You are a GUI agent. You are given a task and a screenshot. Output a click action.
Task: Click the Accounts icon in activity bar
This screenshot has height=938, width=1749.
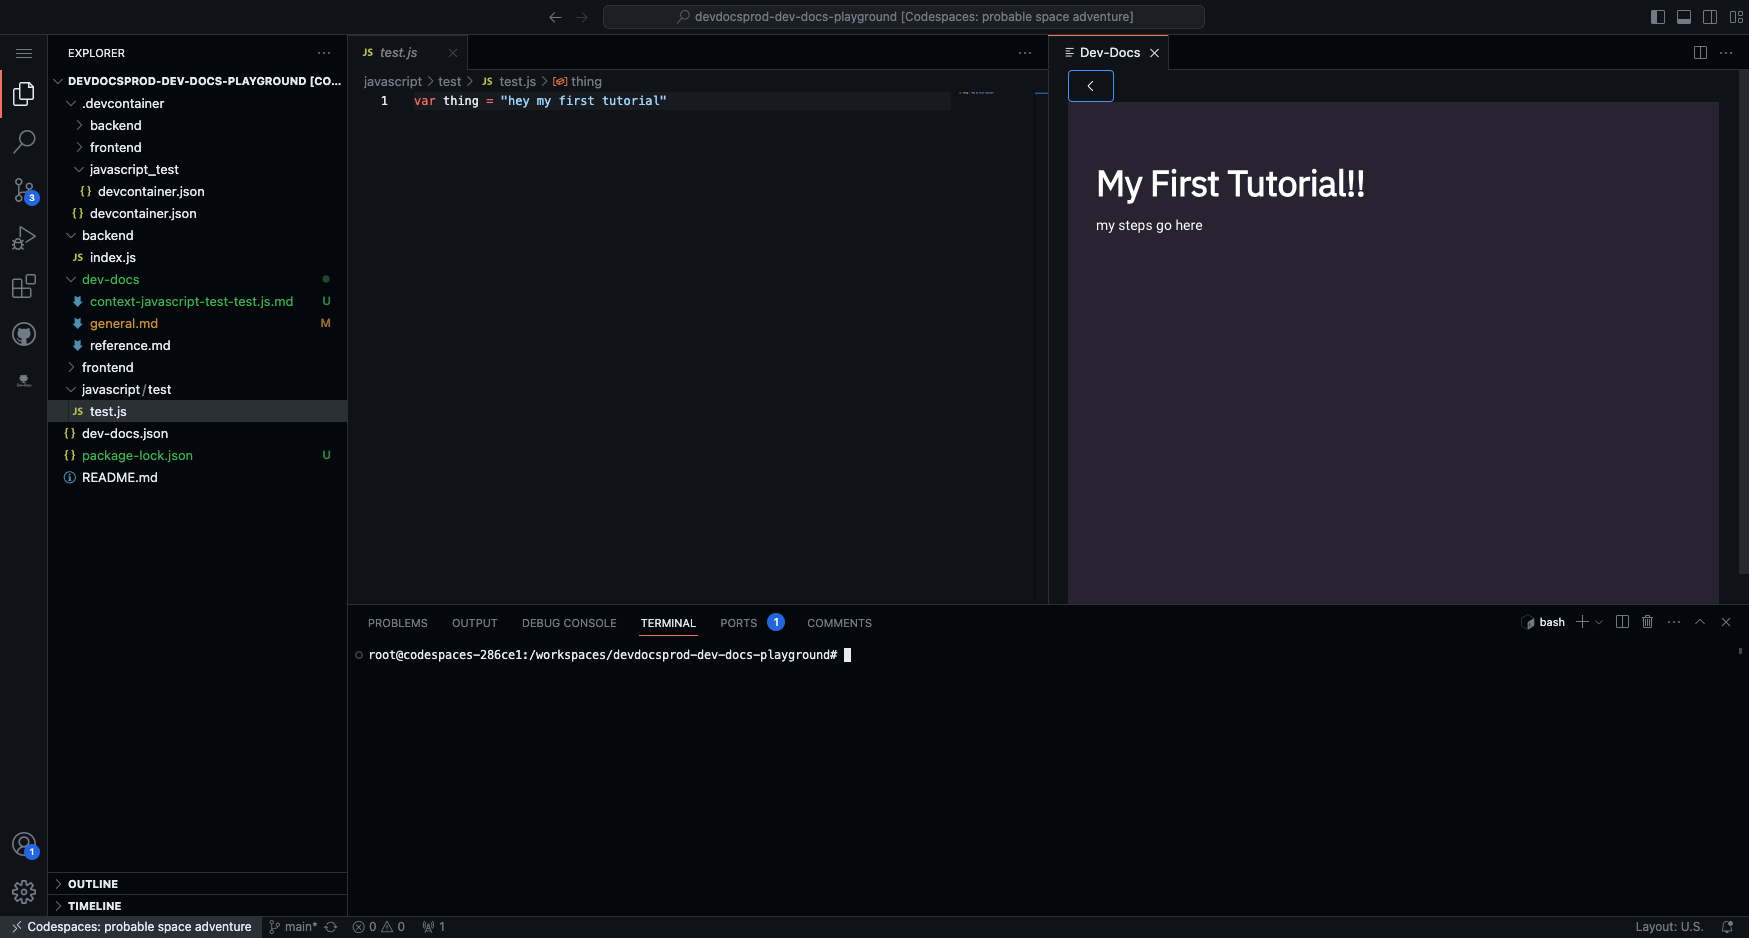pos(24,845)
